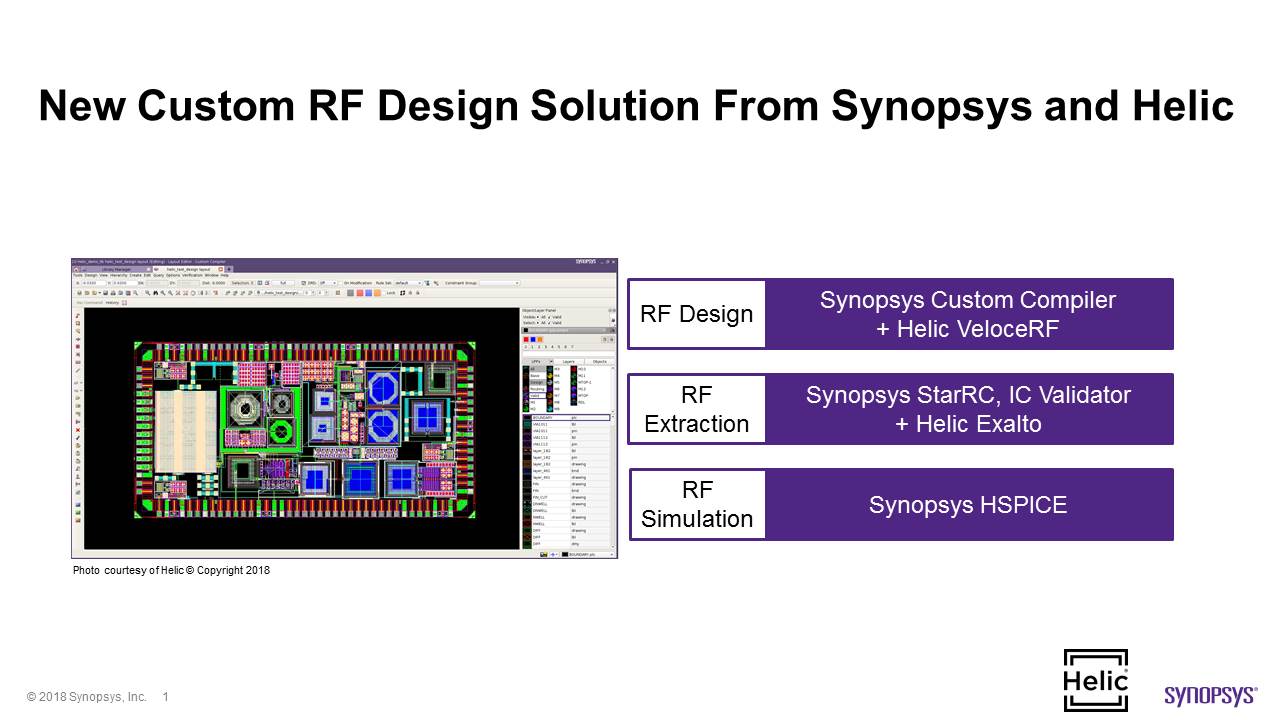Select the FIN_CUT drawing row in layer list
1280x720 pixels.
click(x=567, y=497)
